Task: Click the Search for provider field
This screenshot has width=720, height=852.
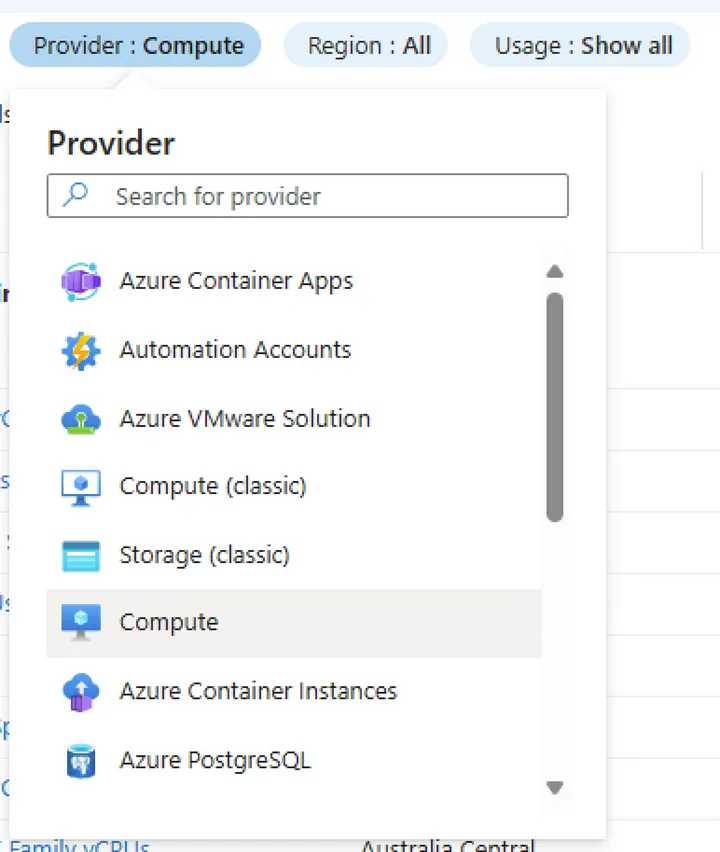Action: pyautogui.click(x=308, y=196)
